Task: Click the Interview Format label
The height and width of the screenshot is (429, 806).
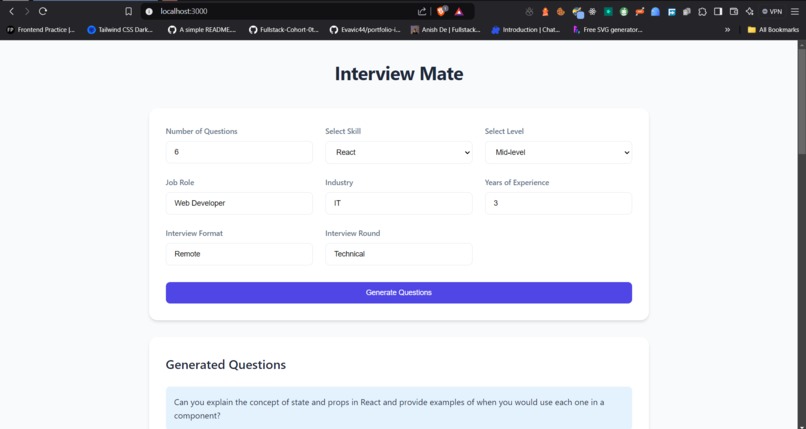Action: (194, 233)
